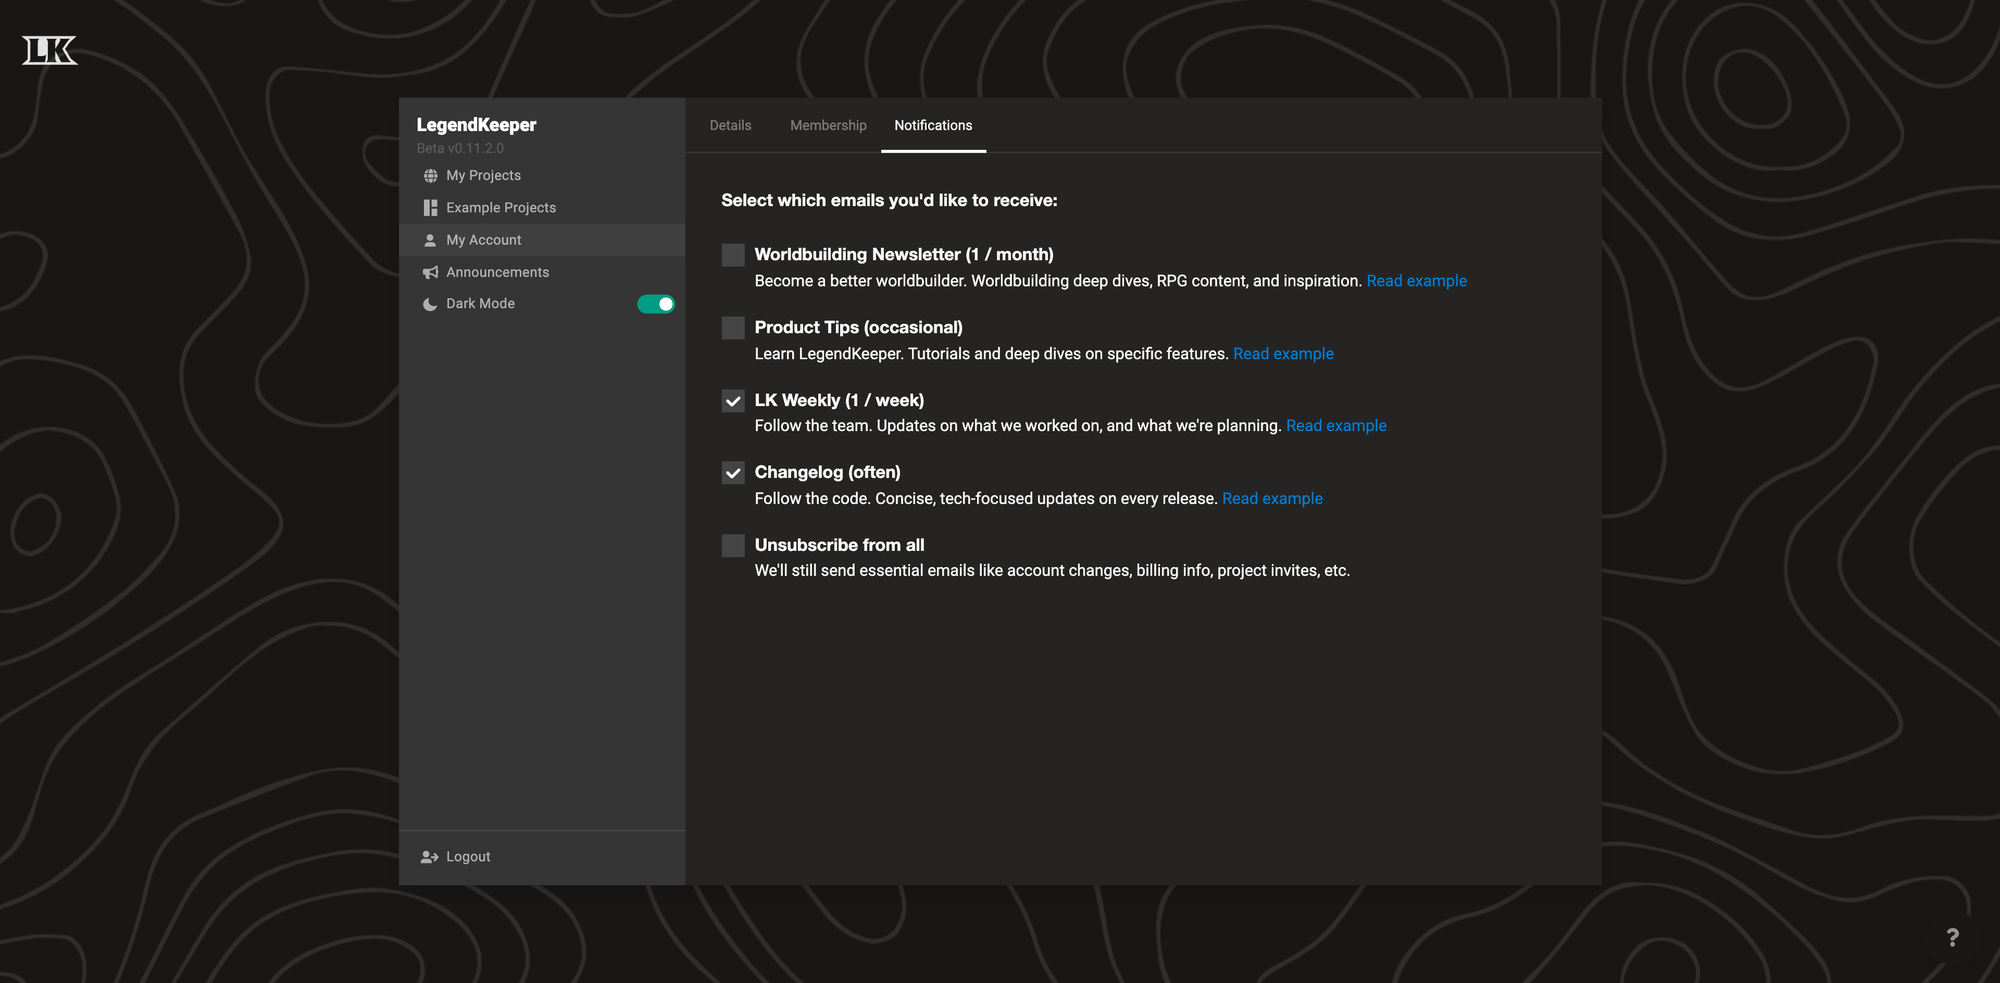2000x983 pixels.
Task: Click the Product Tips (occasional) label
Action: (858, 328)
